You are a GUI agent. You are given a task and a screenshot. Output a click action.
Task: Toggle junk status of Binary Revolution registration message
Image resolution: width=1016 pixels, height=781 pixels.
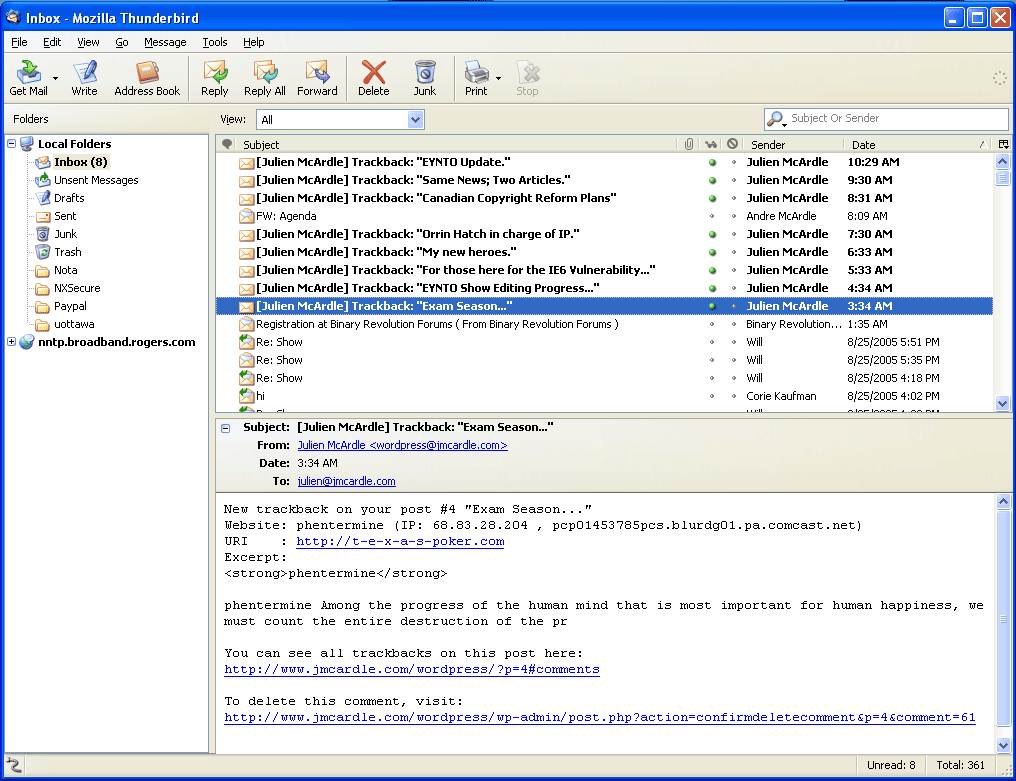pyautogui.click(x=733, y=324)
